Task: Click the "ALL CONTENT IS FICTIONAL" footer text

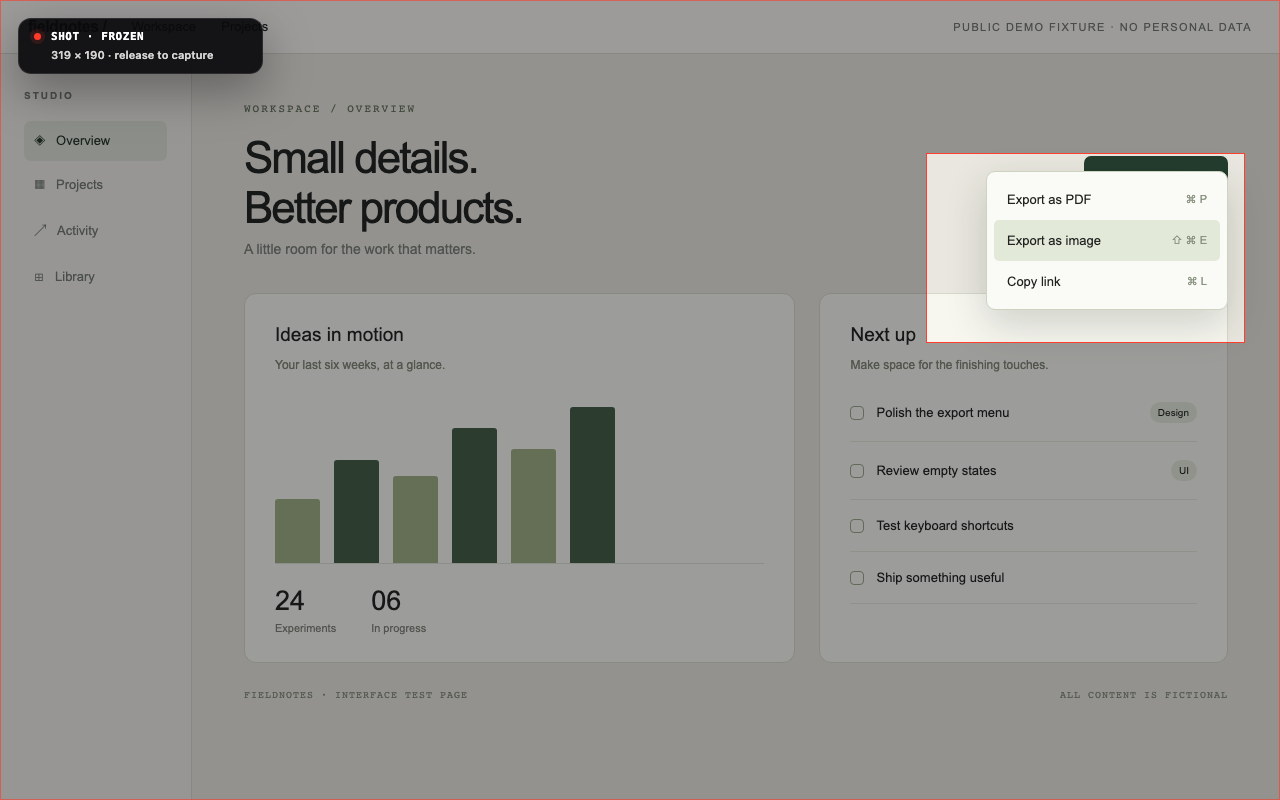Action: [x=1144, y=695]
